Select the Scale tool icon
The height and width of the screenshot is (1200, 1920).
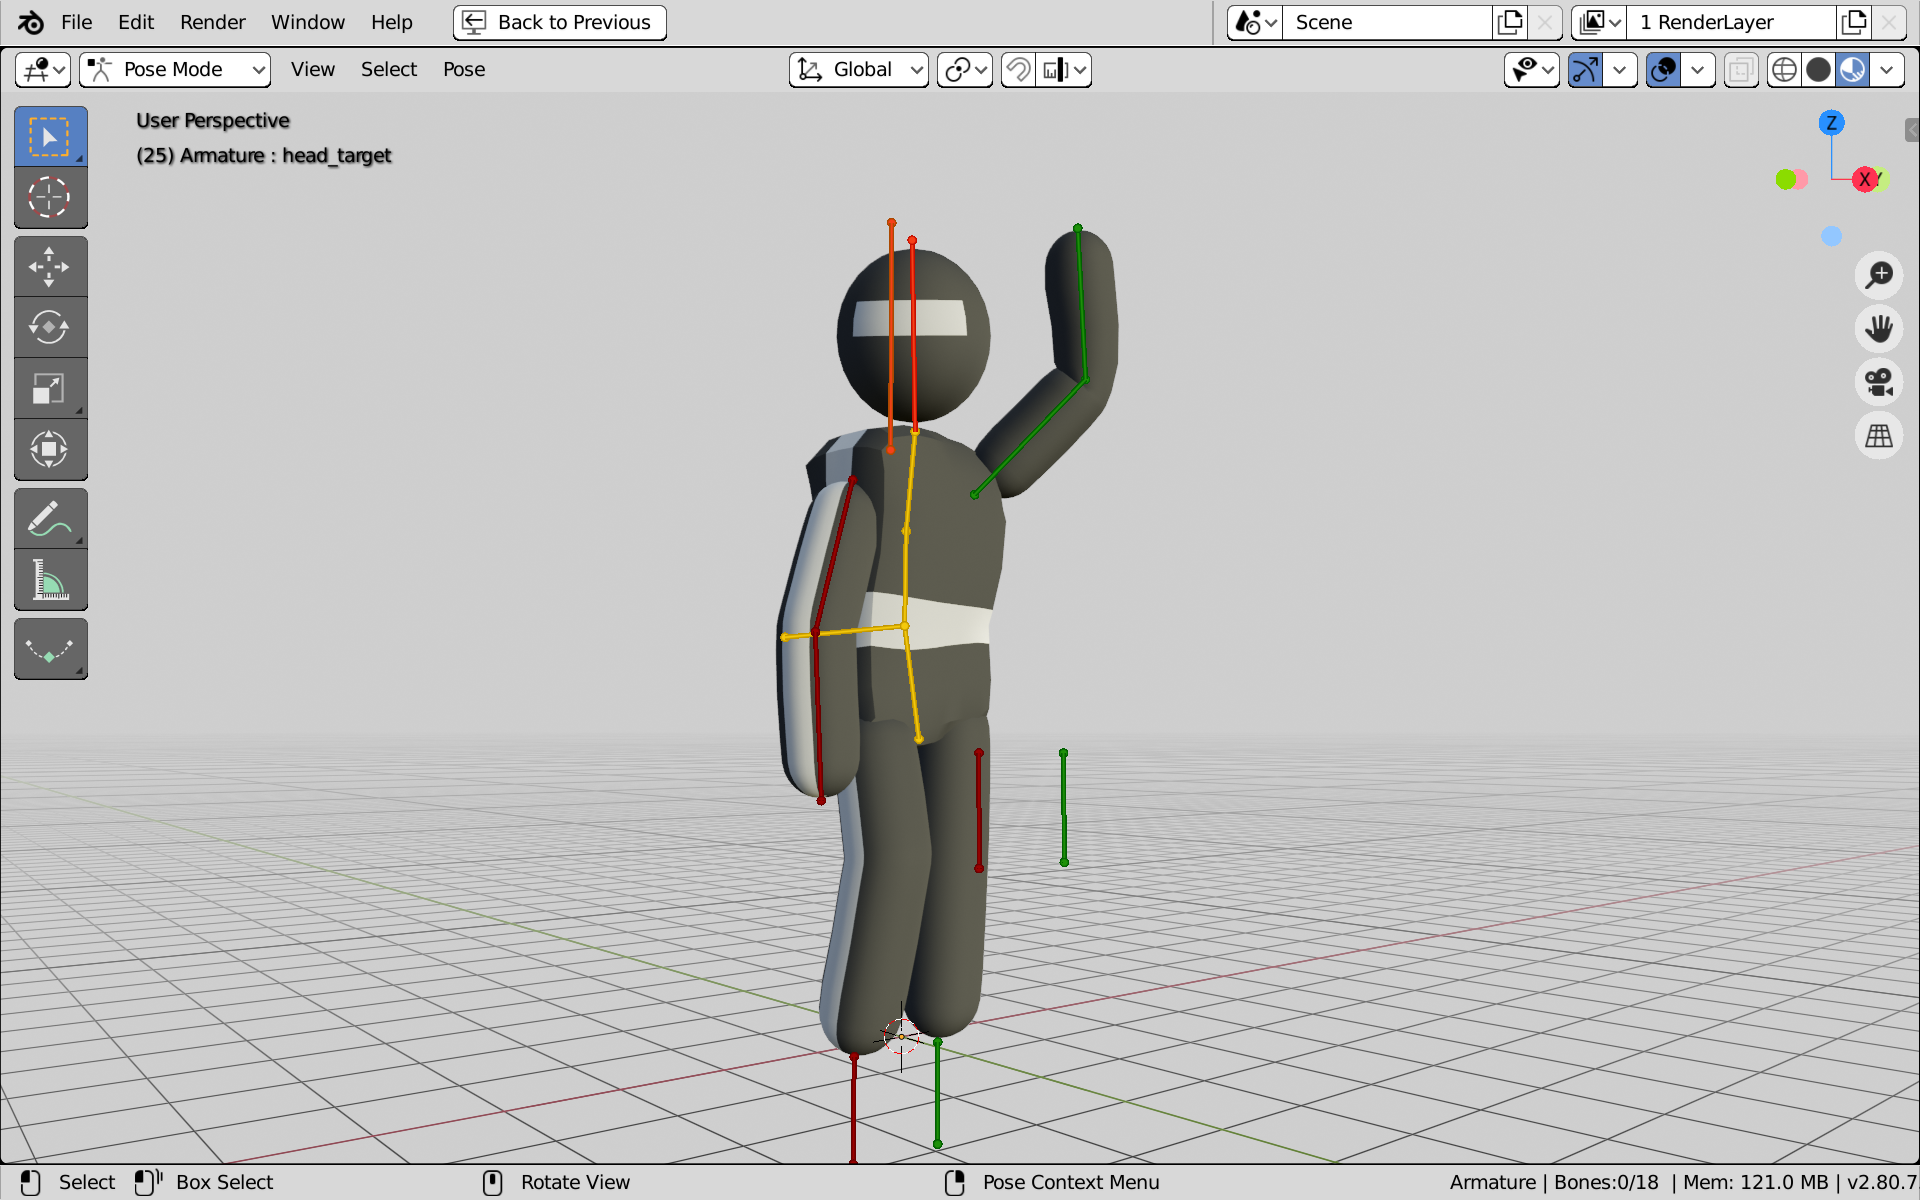pos(48,388)
